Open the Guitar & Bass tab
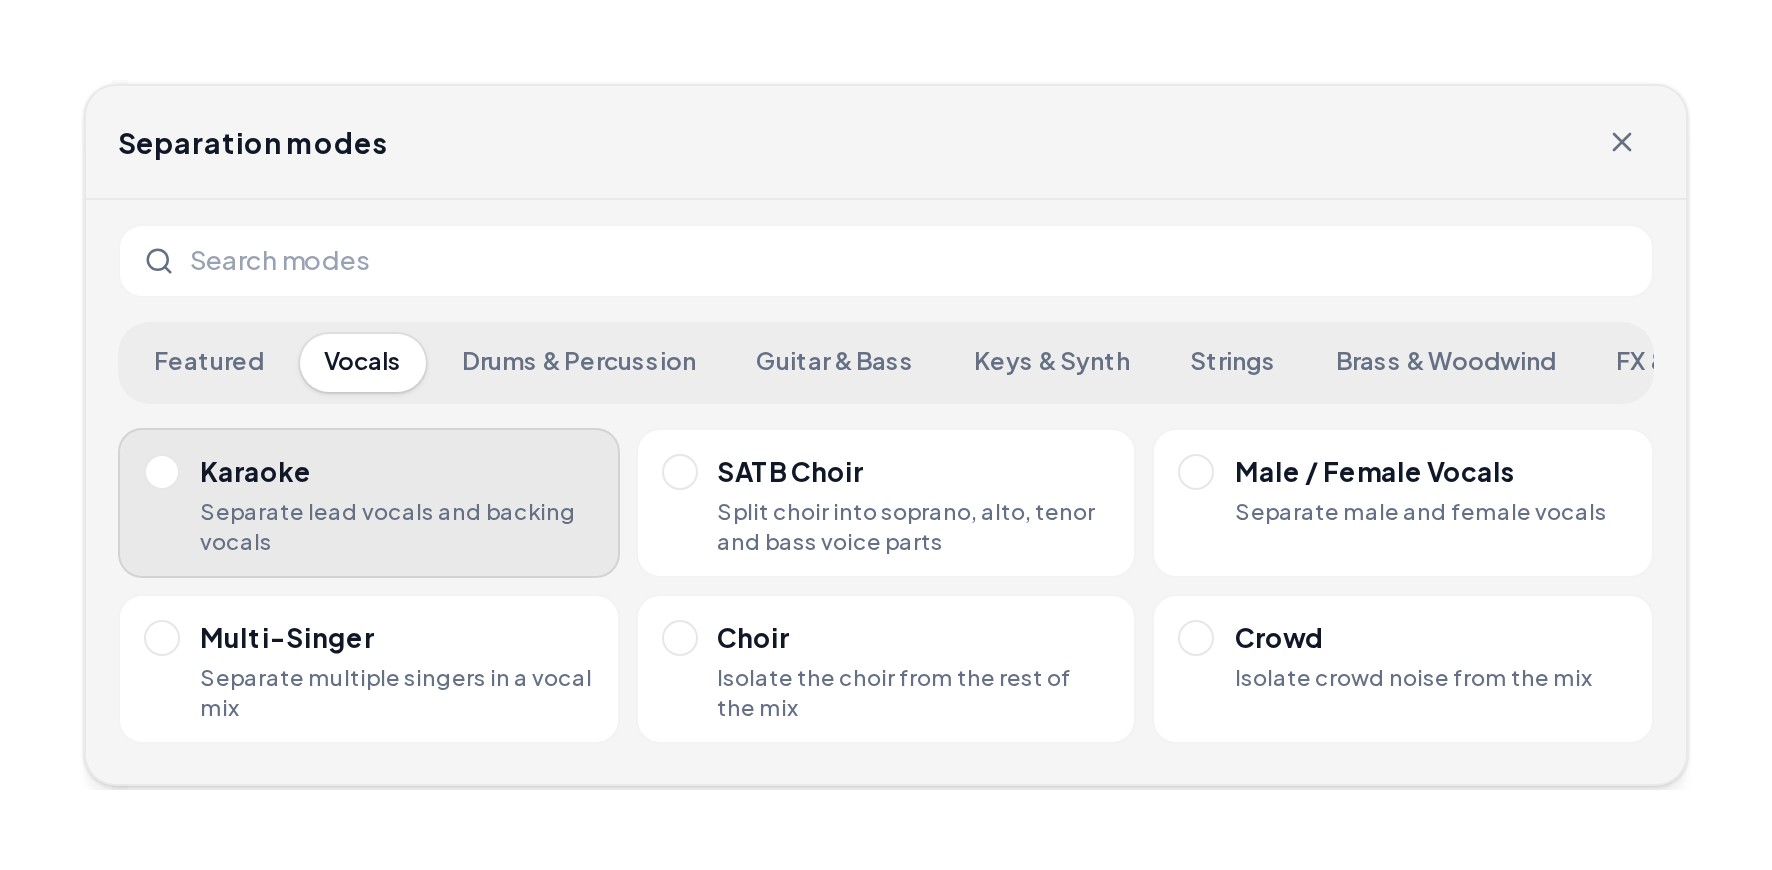This screenshot has height=870, width=1772. (x=834, y=362)
